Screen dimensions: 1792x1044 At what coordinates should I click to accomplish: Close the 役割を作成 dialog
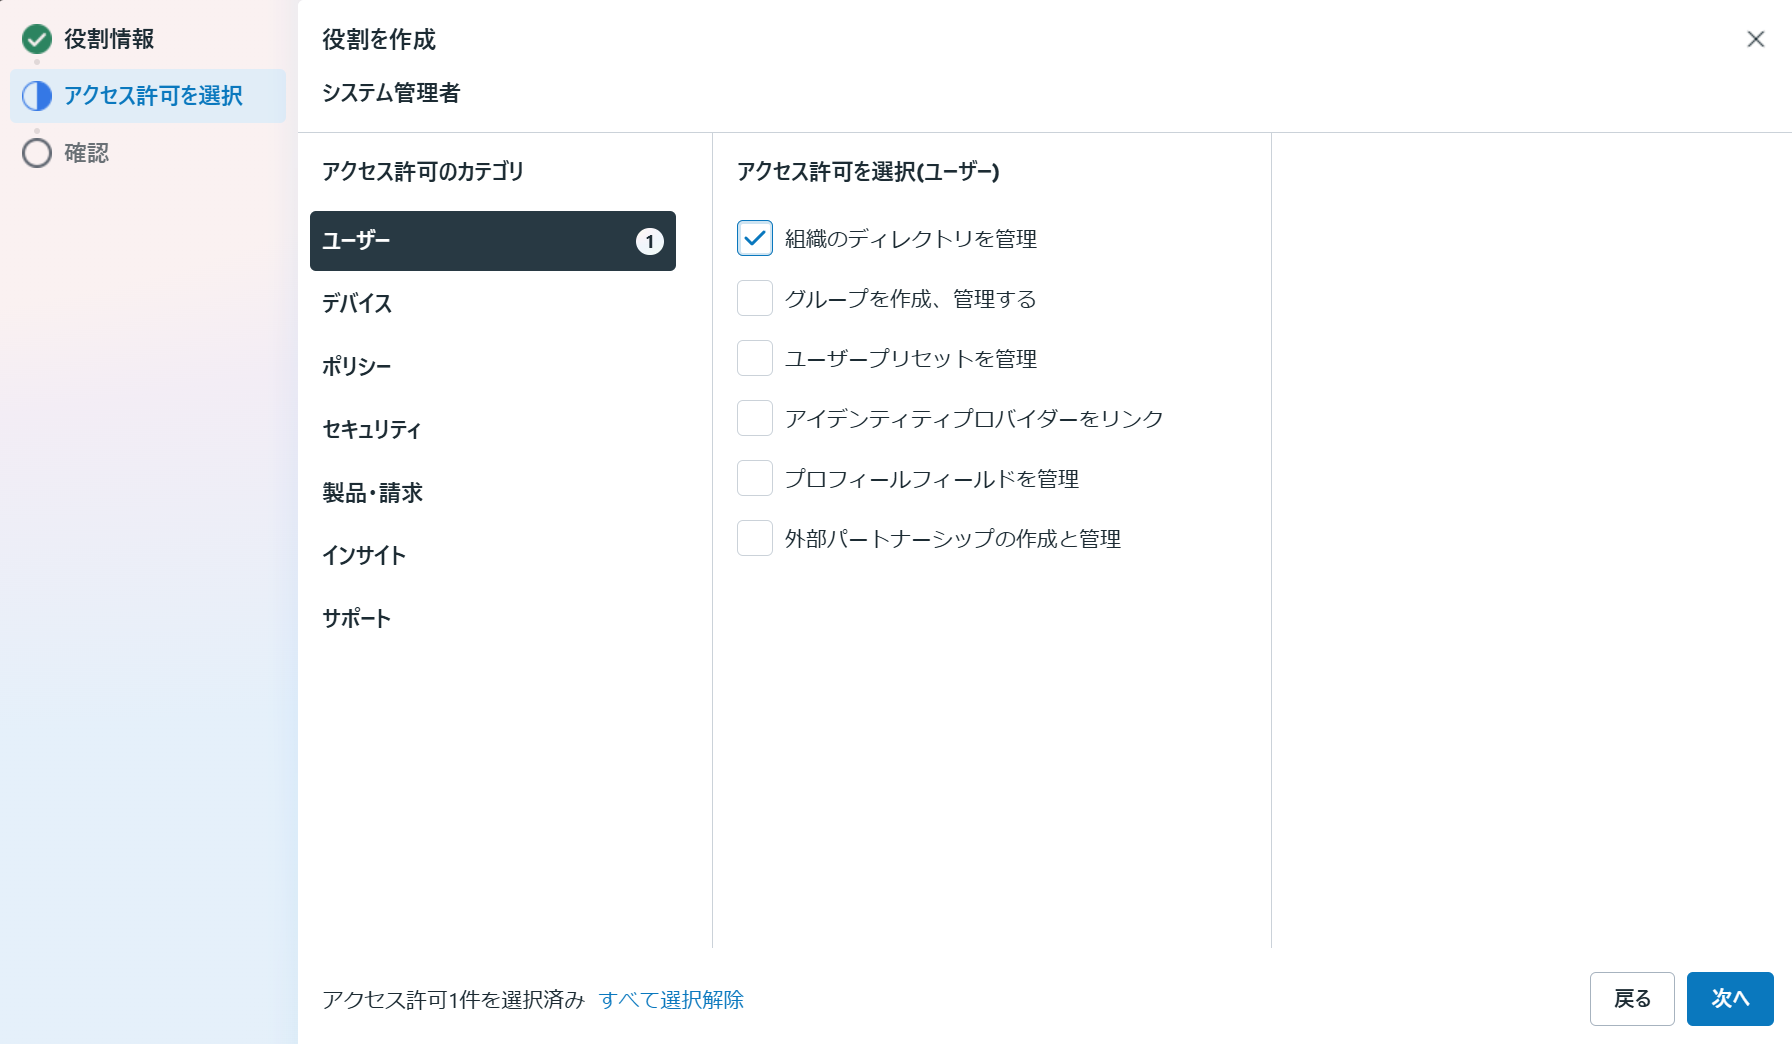pos(1755,39)
